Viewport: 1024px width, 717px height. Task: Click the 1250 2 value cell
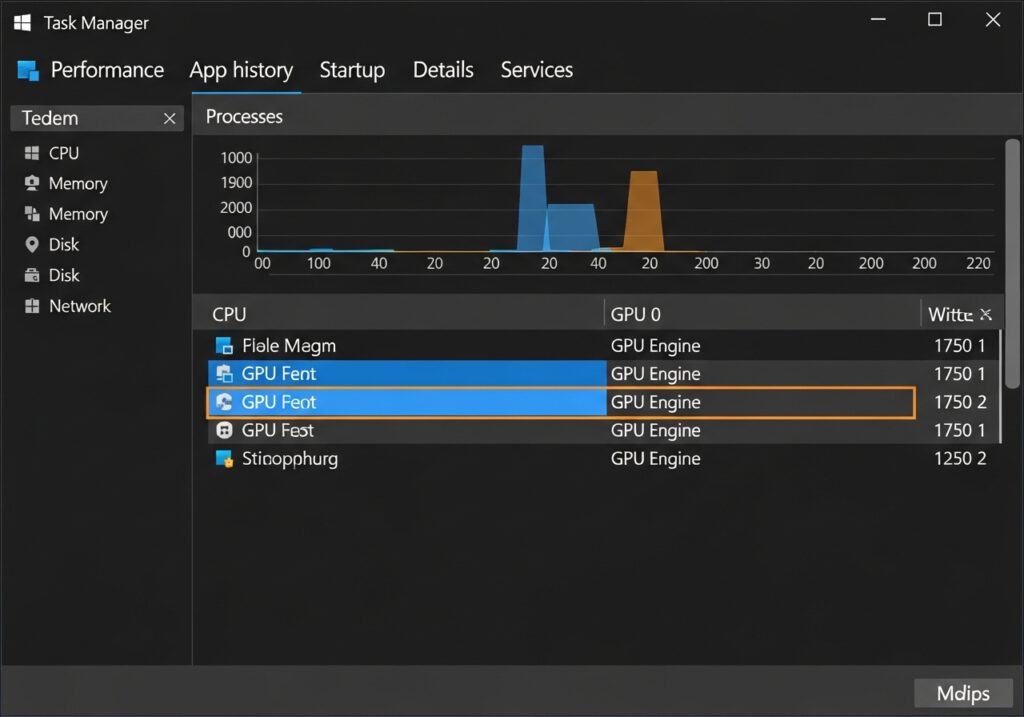959,458
